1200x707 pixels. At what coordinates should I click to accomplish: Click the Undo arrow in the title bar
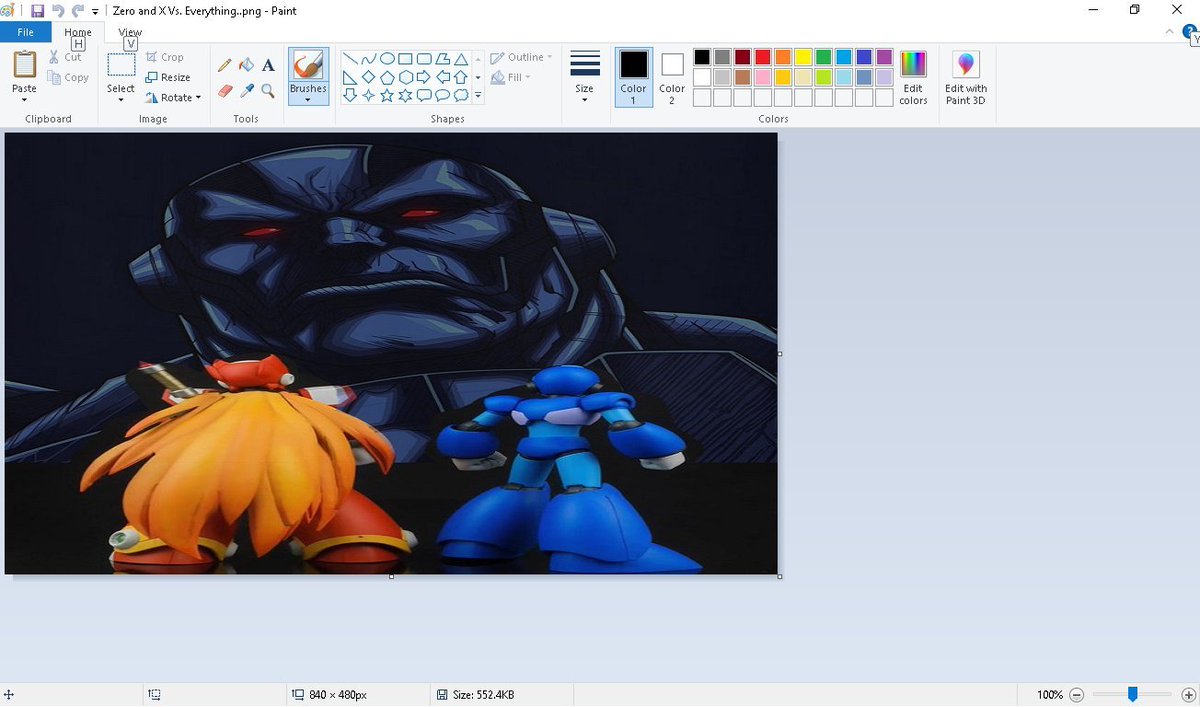pyautogui.click(x=58, y=11)
